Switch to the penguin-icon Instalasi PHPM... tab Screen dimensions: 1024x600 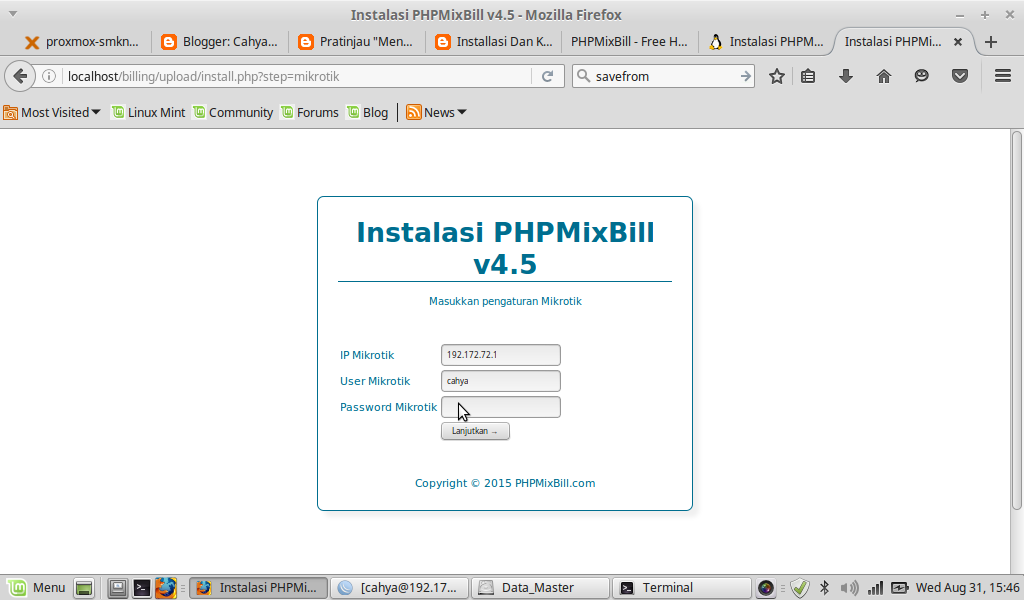766,42
